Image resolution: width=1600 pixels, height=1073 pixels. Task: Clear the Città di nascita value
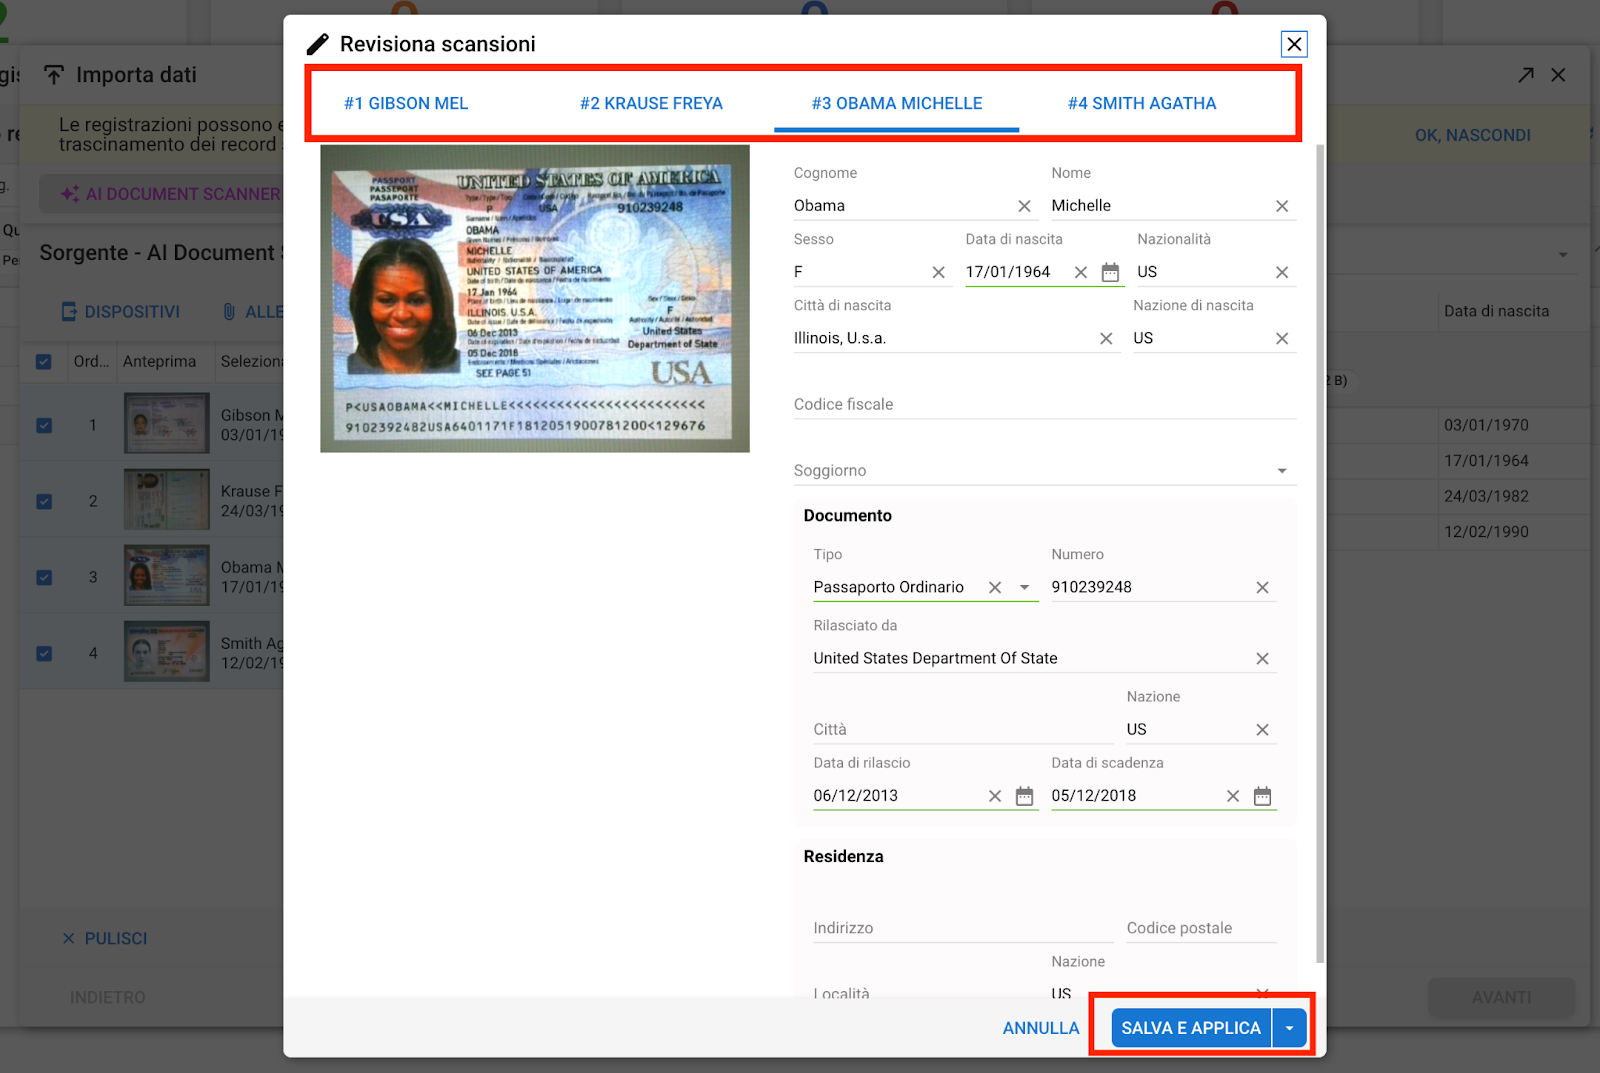click(x=1106, y=339)
